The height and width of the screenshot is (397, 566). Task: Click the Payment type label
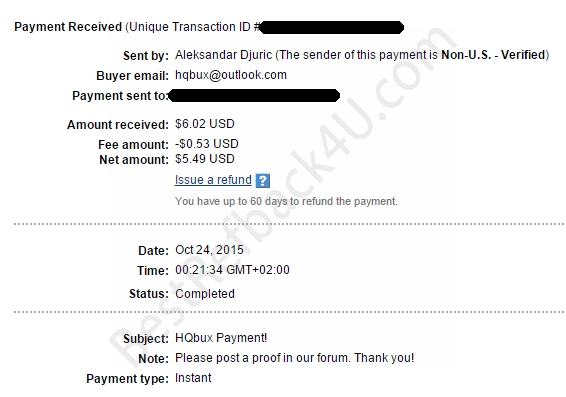click(127, 379)
